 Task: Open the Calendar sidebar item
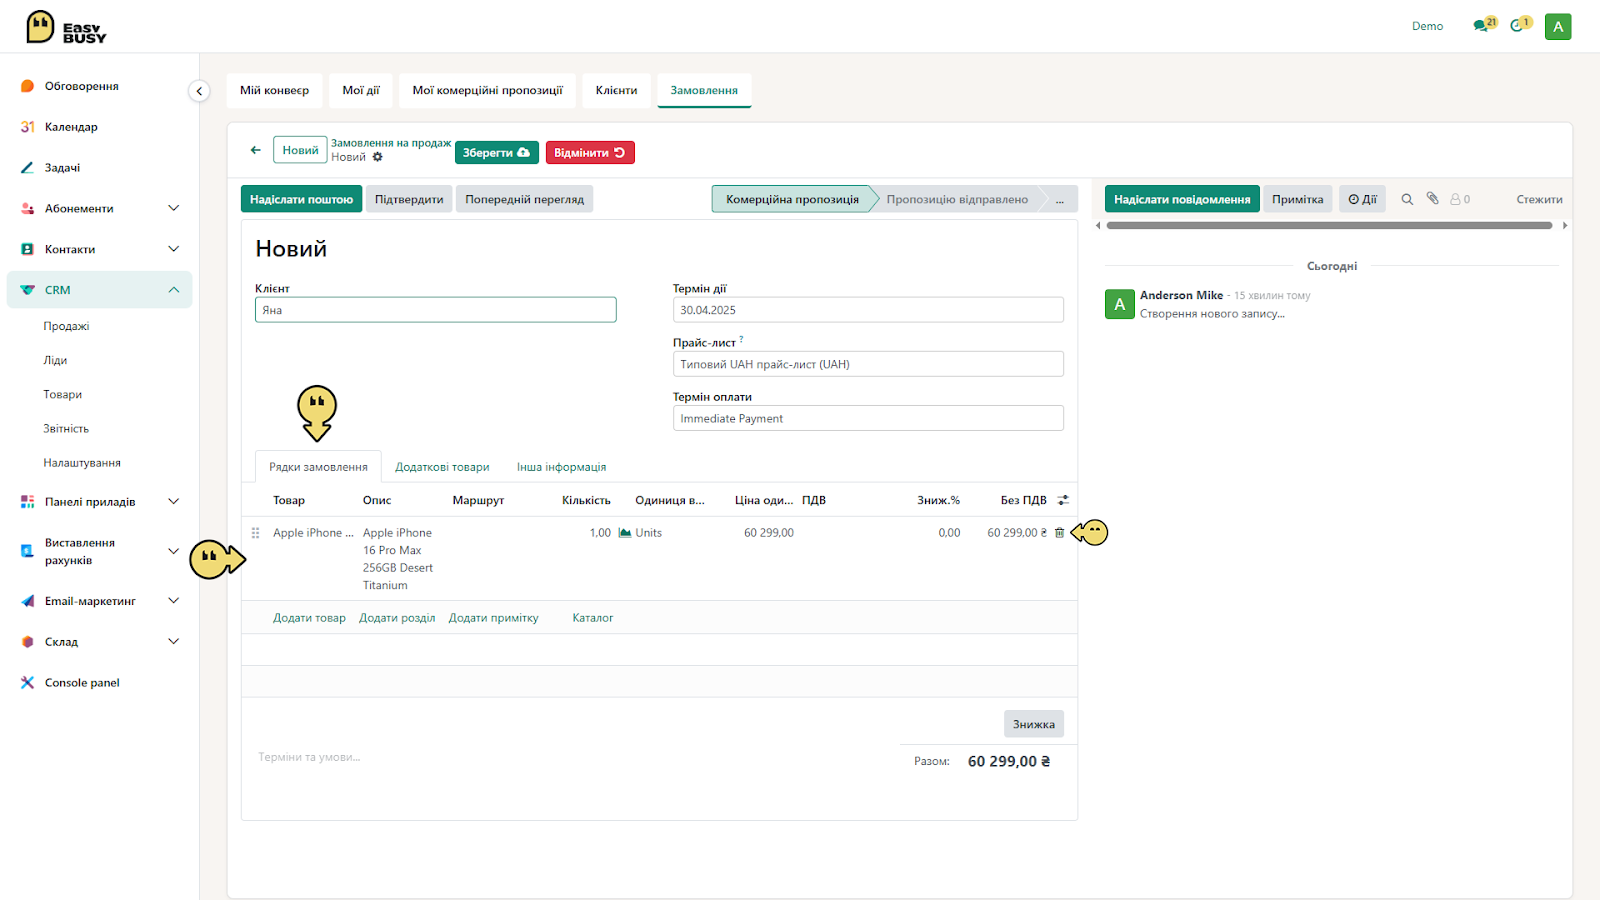pos(60,127)
